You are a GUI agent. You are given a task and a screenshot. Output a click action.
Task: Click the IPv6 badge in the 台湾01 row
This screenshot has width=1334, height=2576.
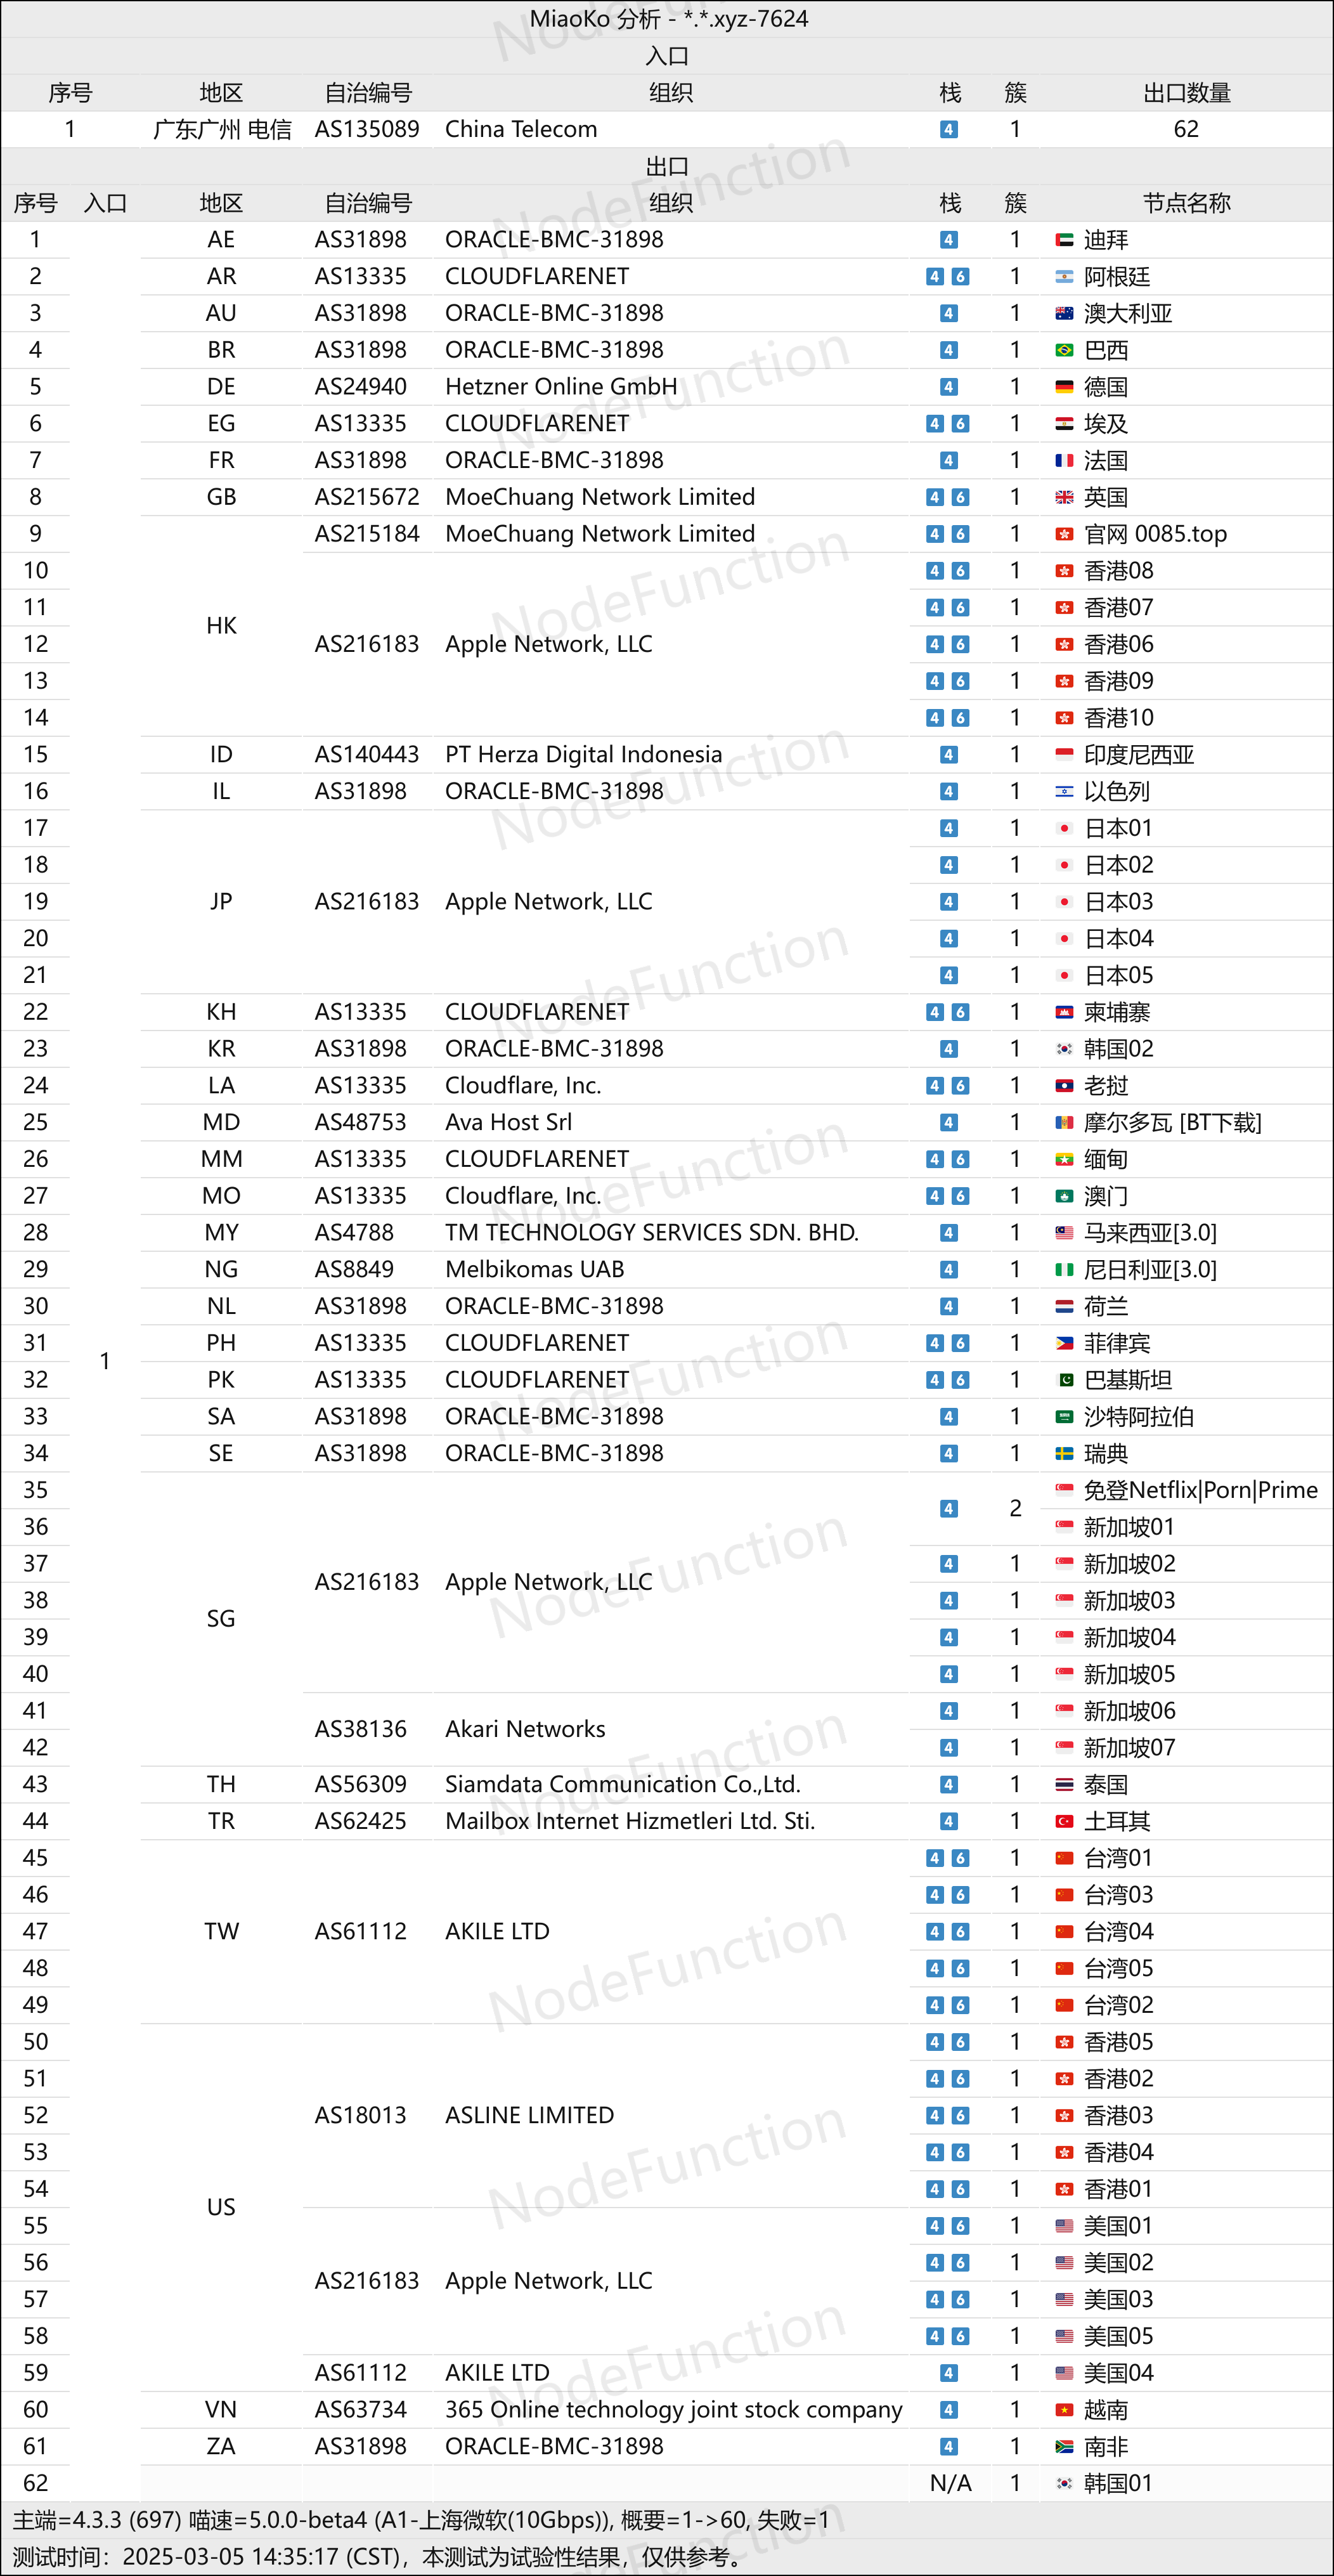[x=960, y=1858]
